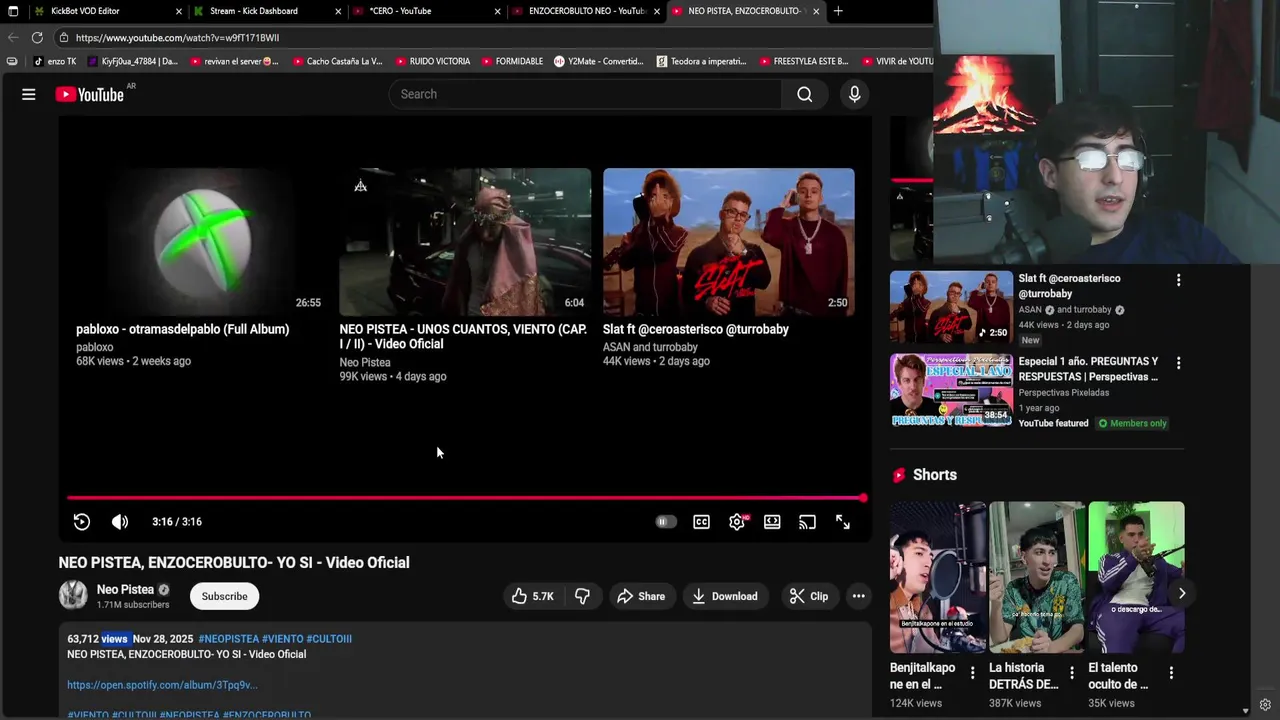
Task: Switch to theater mode icon
Action: 772,522
